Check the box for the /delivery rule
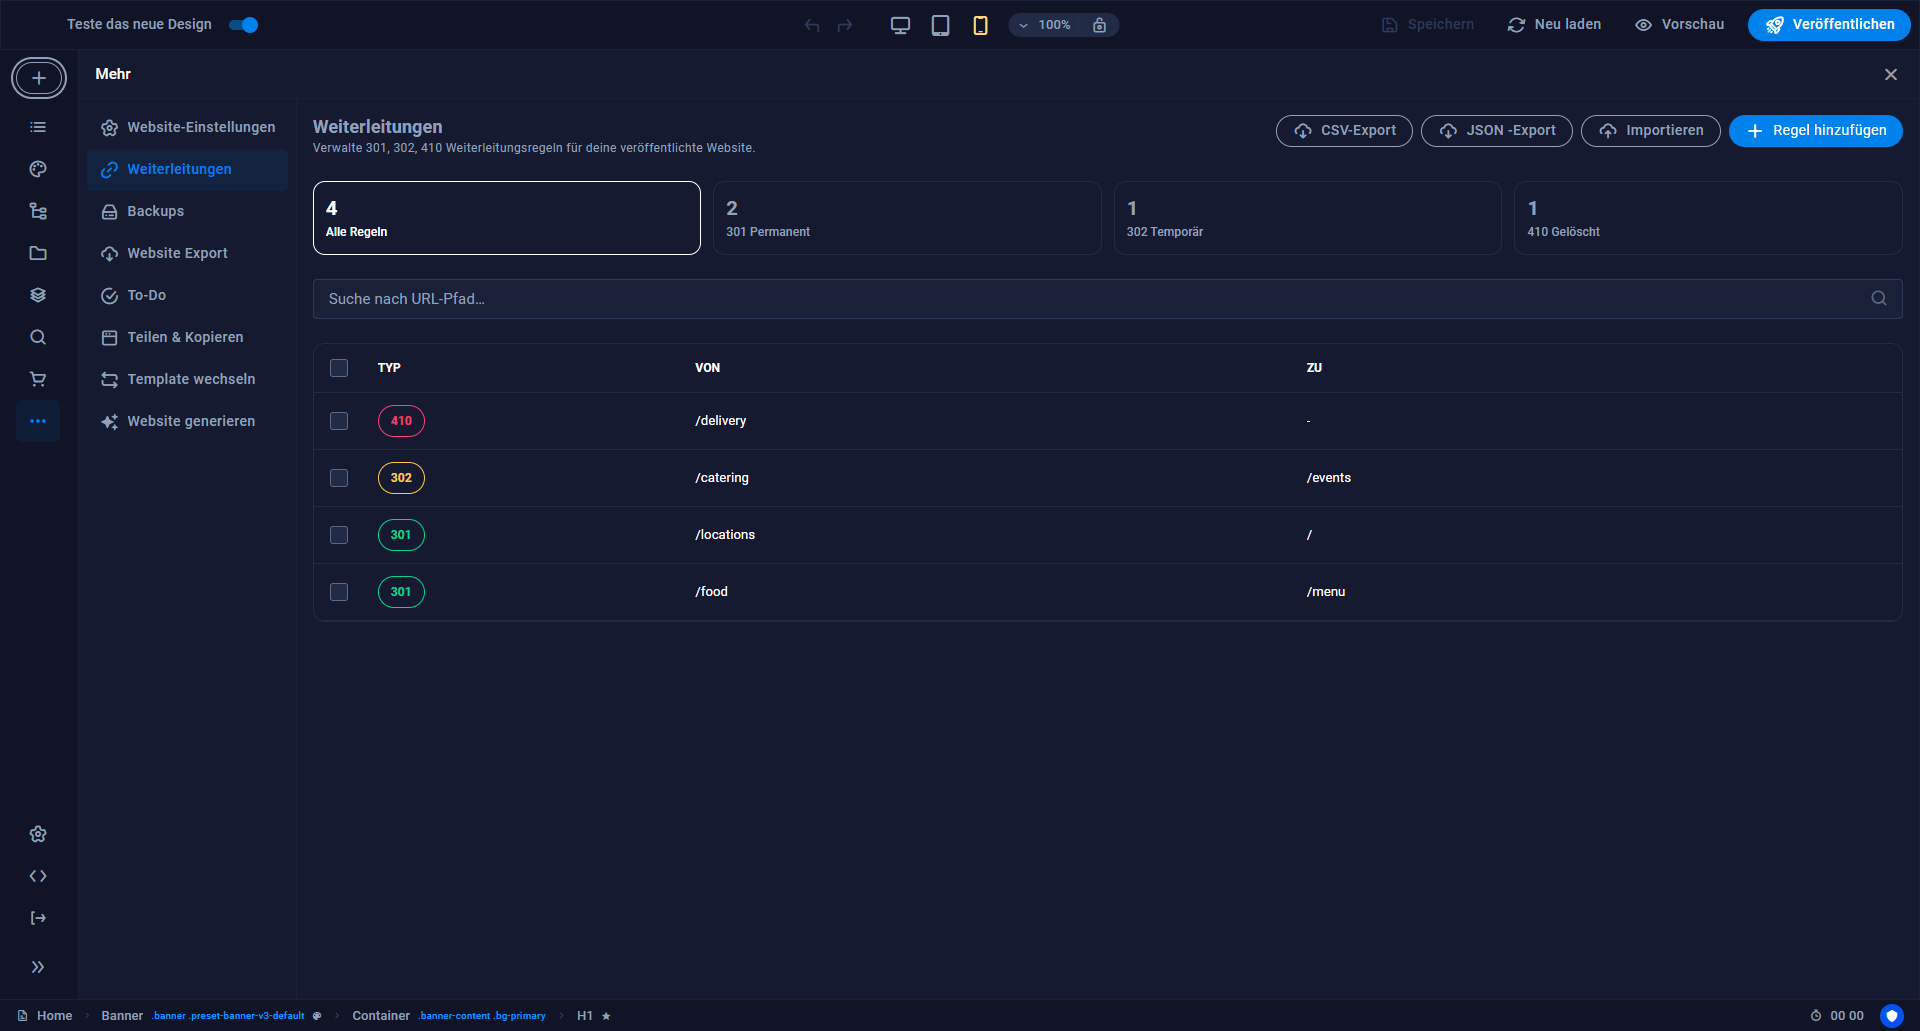 tap(339, 421)
